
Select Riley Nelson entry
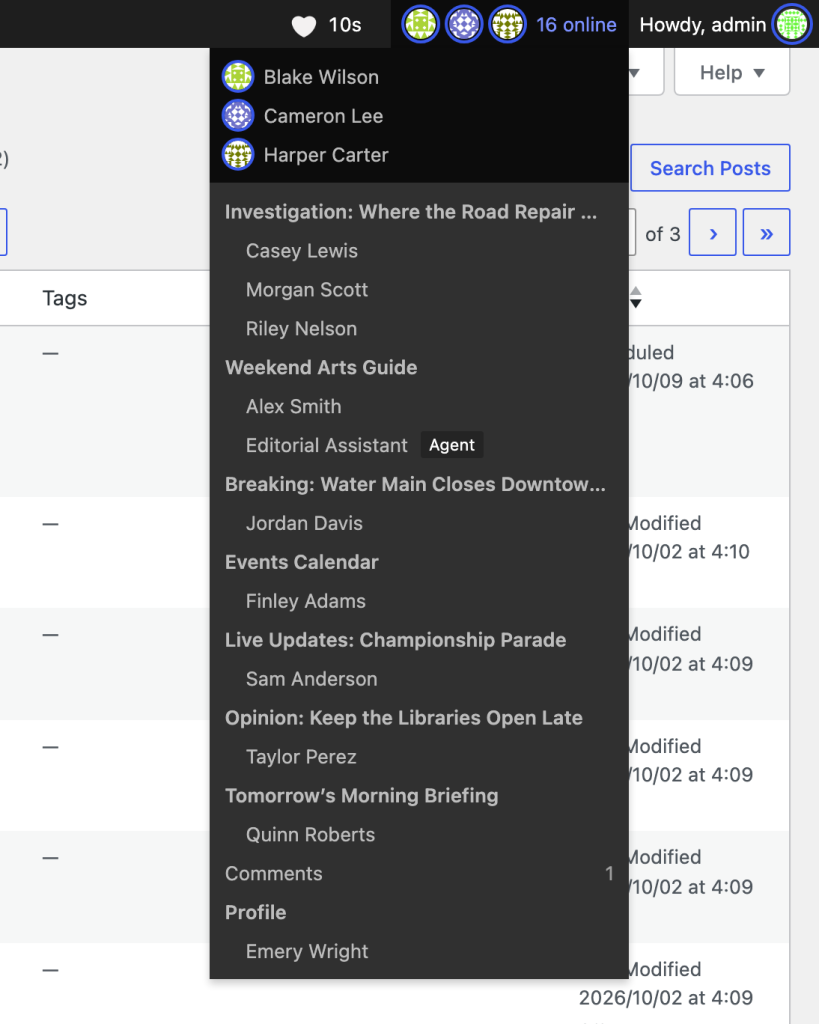[x=302, y=328]
